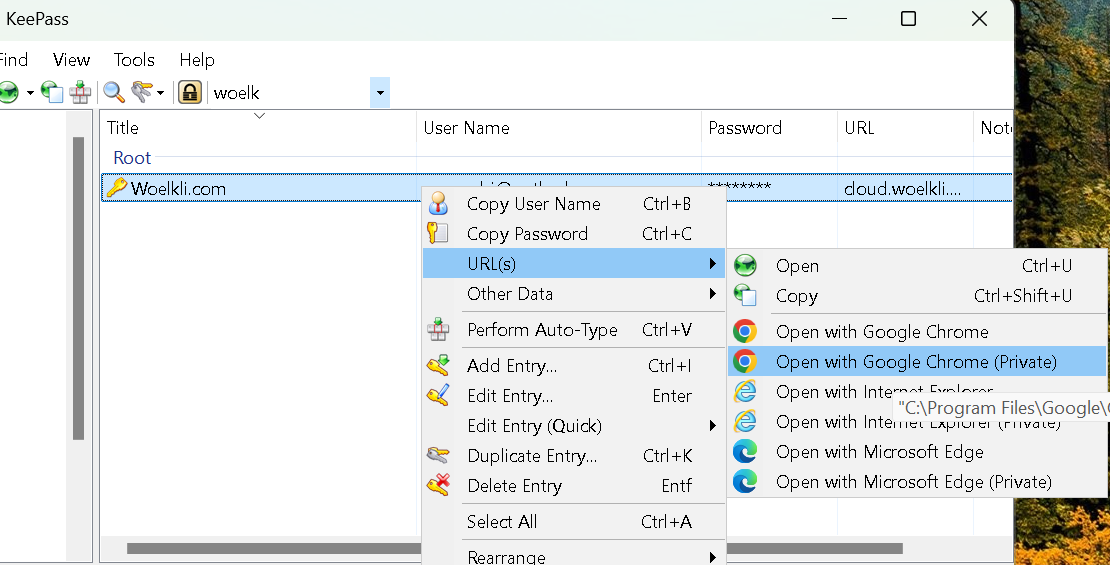Click the Edge icon of the Private option
Viewport: 1110px width, 565px height.
coord(745,482)
